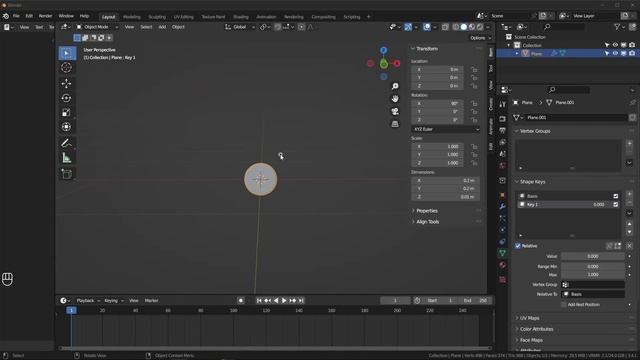
Task: Open the Output properties tab
Action: point(502,130)
